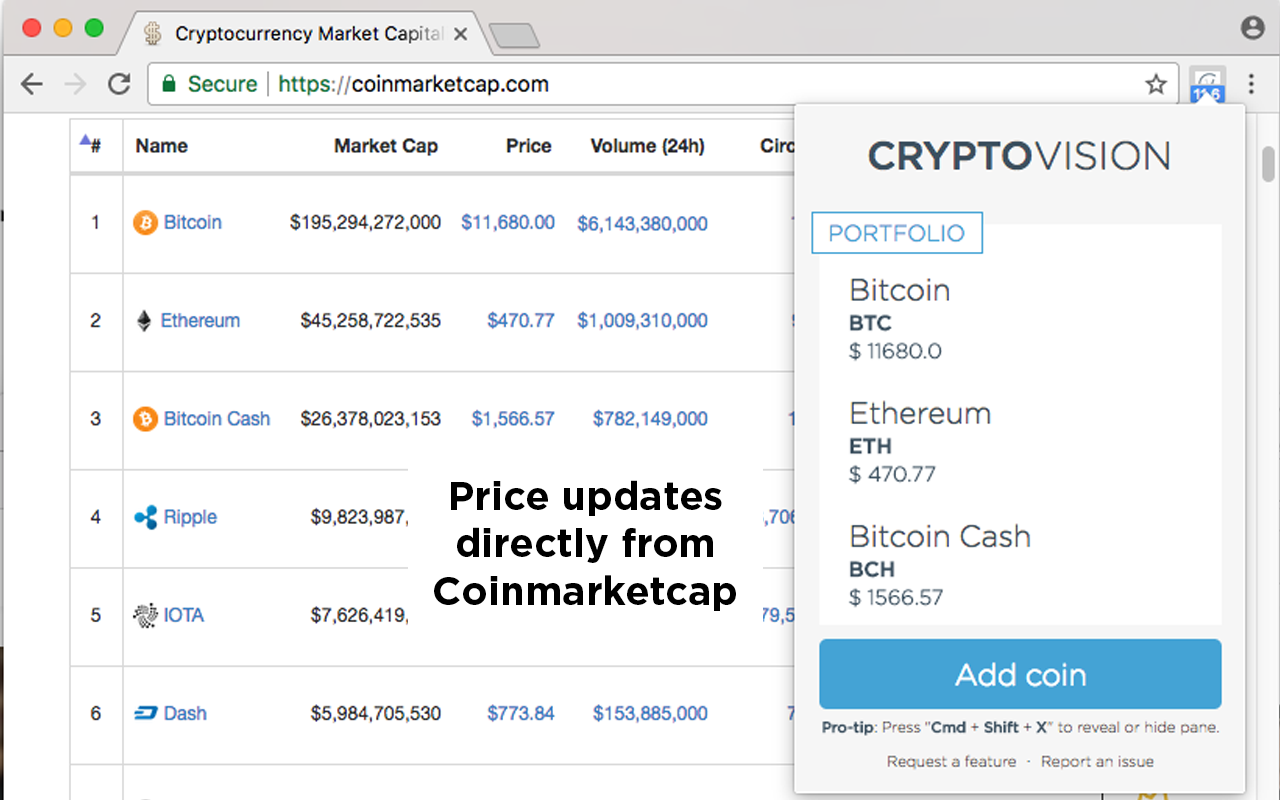Viewport: 1280px width, 800px height.
Task: Click the Bitcoin Cash logo icon in row 3
Action: (145, 419)
